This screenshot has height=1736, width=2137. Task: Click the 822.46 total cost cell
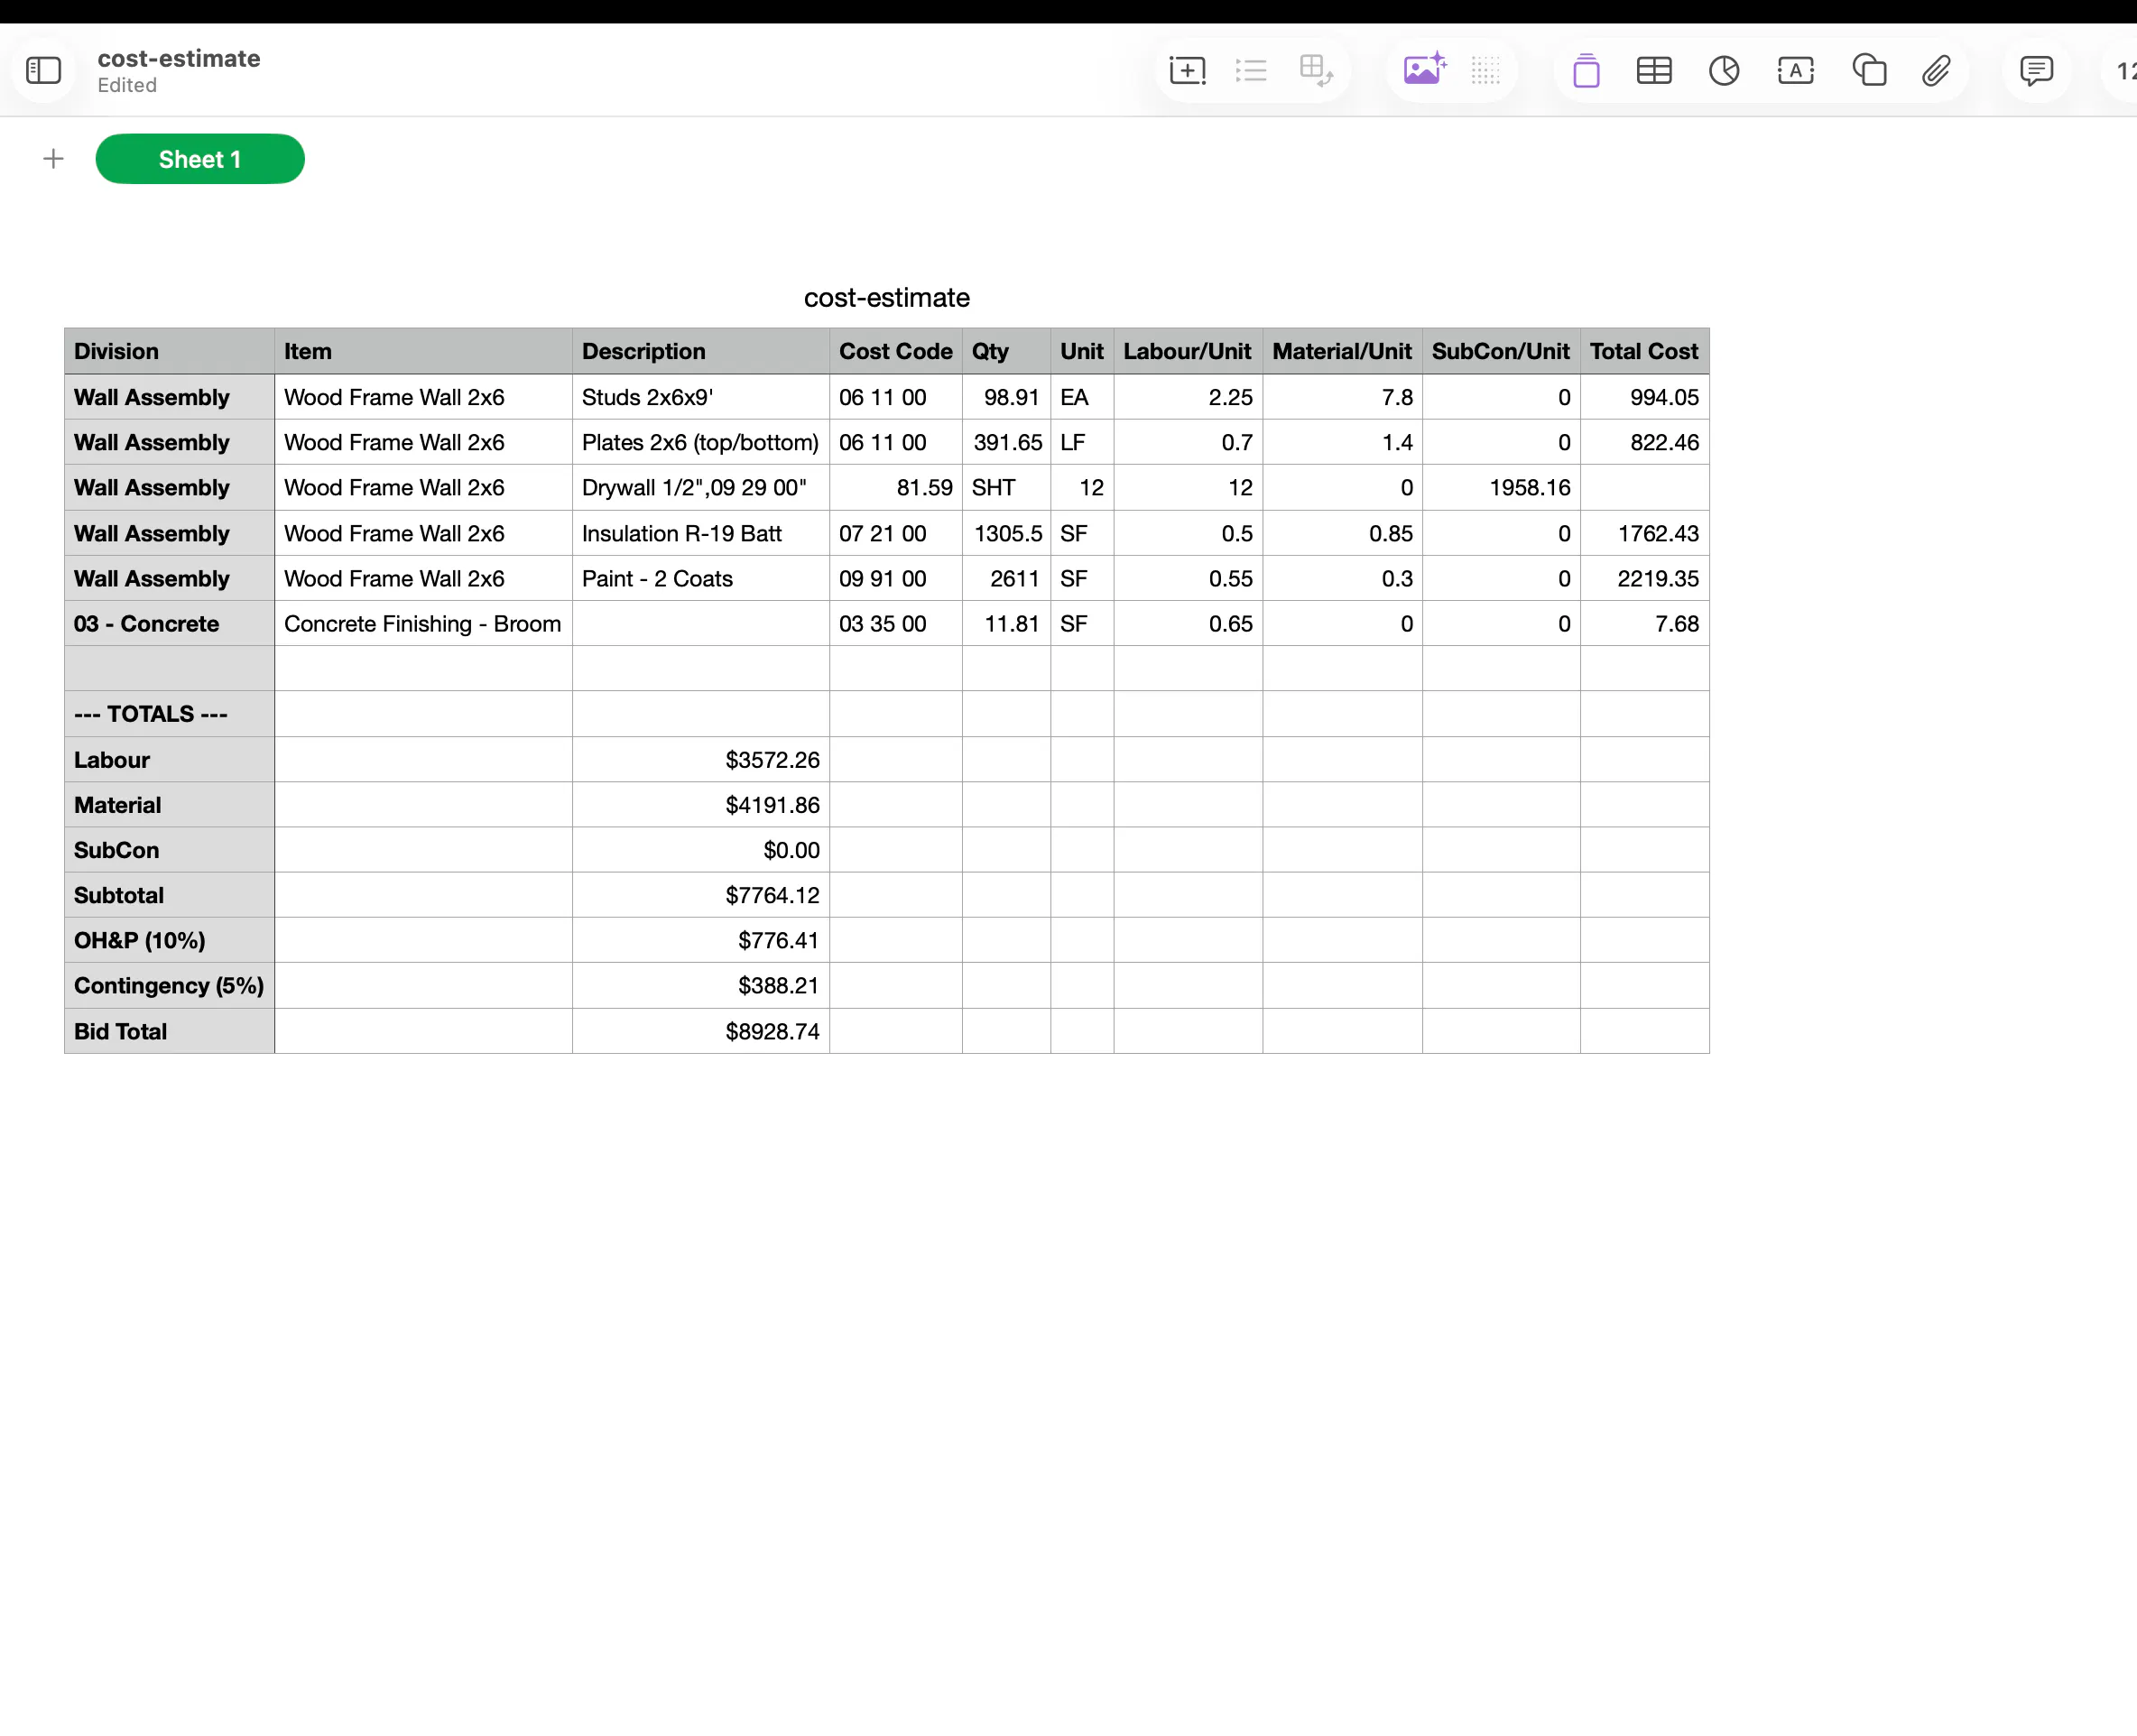tap(1645, 442)
